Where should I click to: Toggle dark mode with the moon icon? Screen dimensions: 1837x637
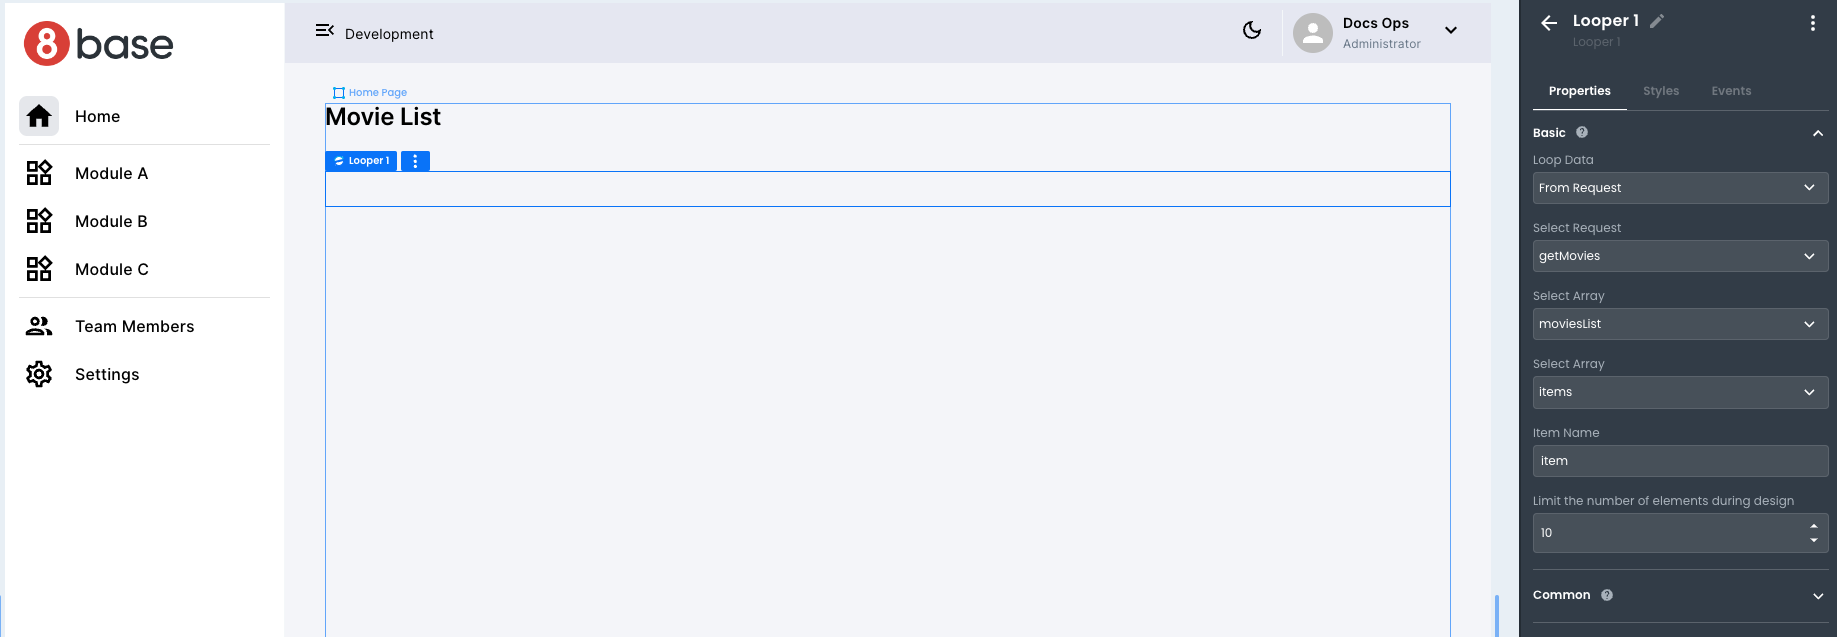click(x=1251, y=31)
